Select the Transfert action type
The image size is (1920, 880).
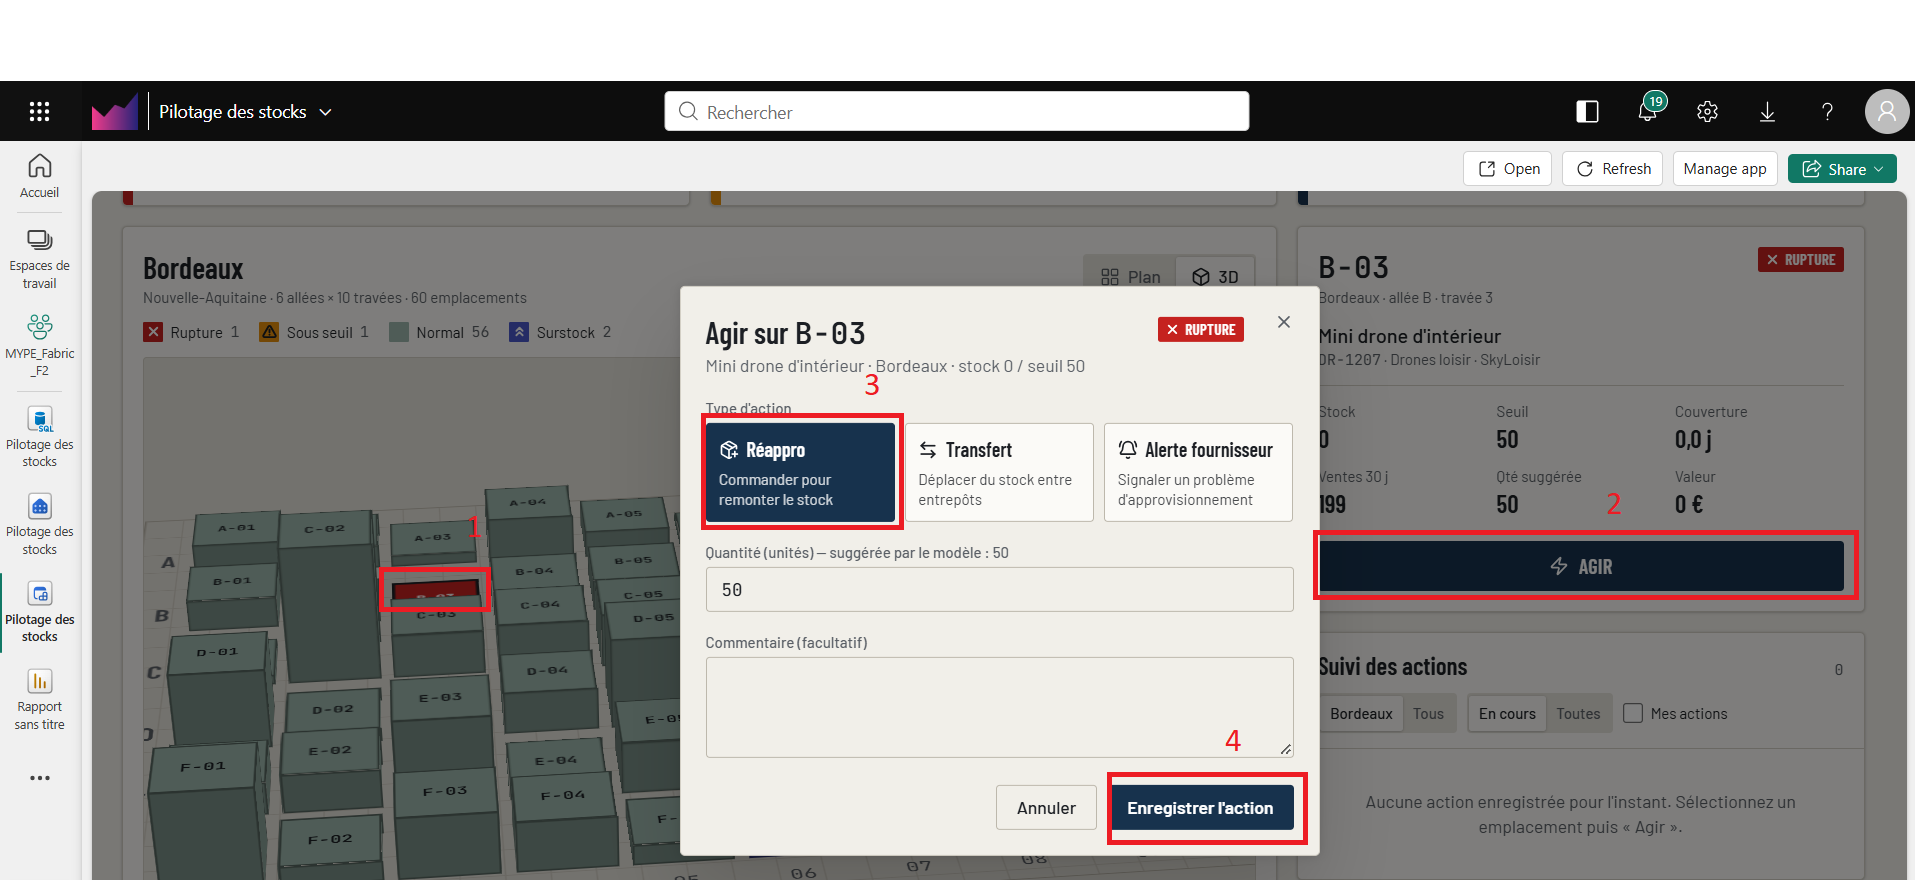tap(999, 472)
